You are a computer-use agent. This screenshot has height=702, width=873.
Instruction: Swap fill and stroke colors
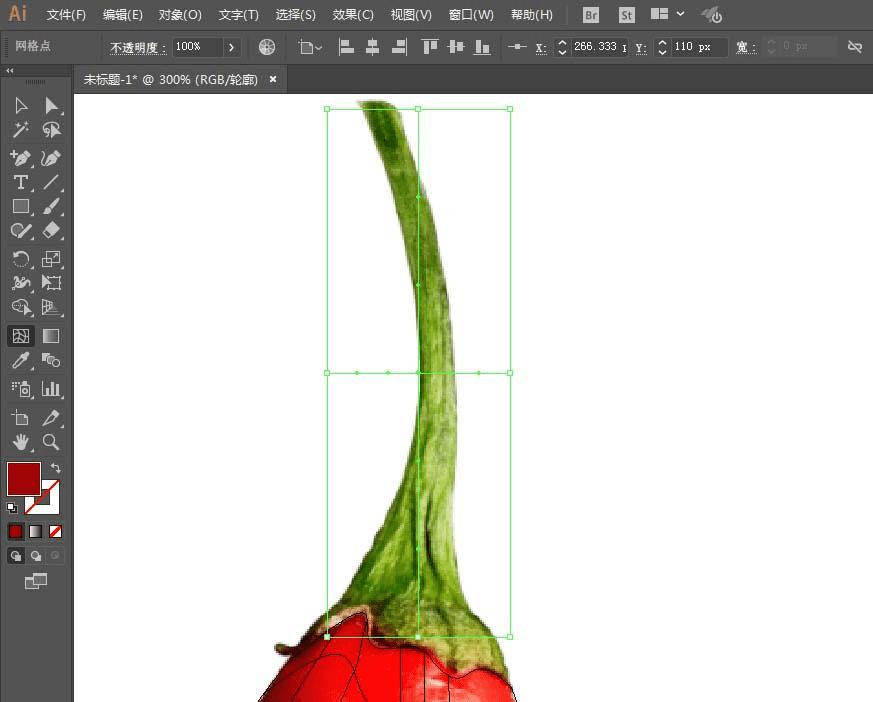pos(57,467)
